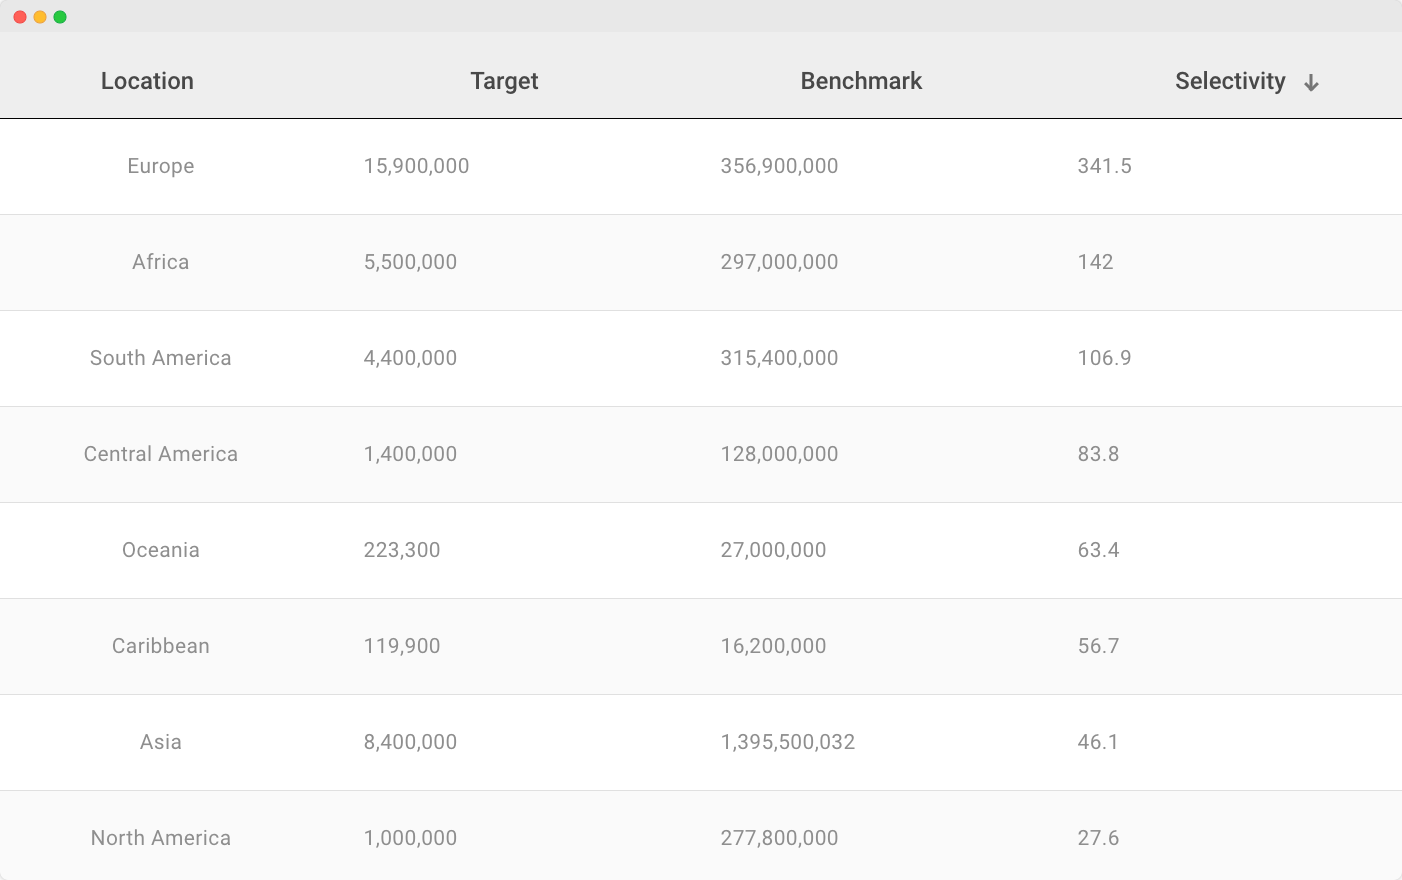Click Europe's target value 15,900,000
Viewport: 1402px width, 880px height.
[x=416, y=166]
